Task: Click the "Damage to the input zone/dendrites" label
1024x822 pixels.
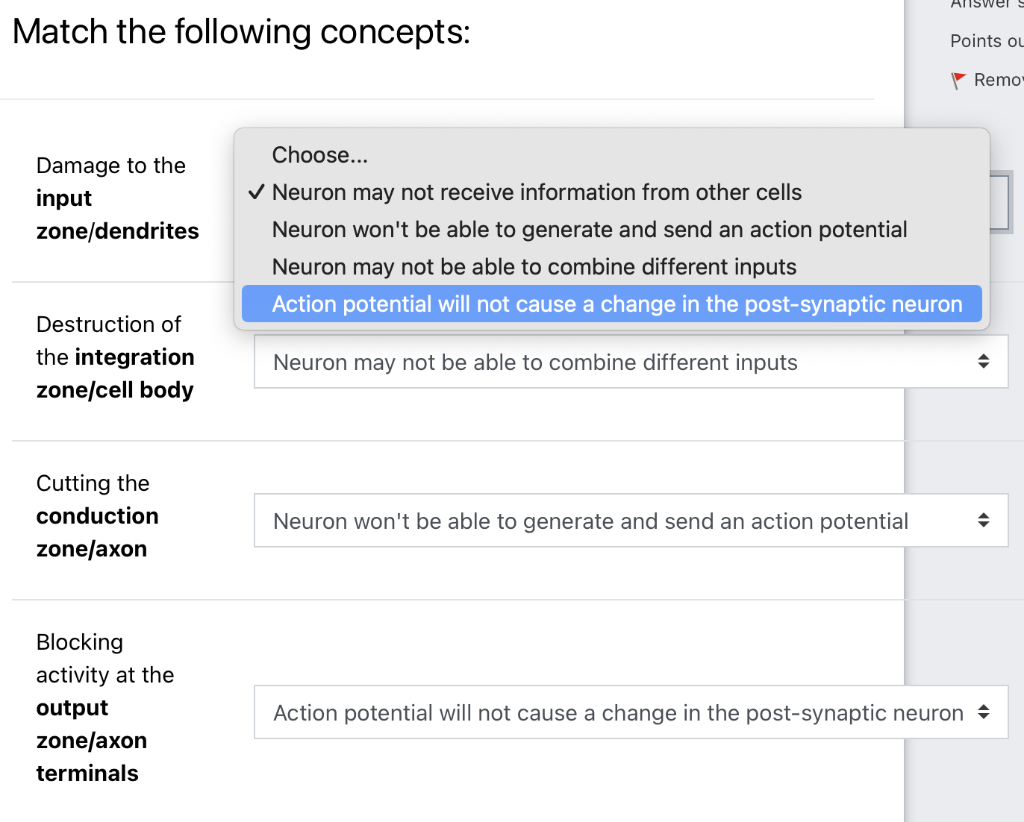Action: click(117, 198)
